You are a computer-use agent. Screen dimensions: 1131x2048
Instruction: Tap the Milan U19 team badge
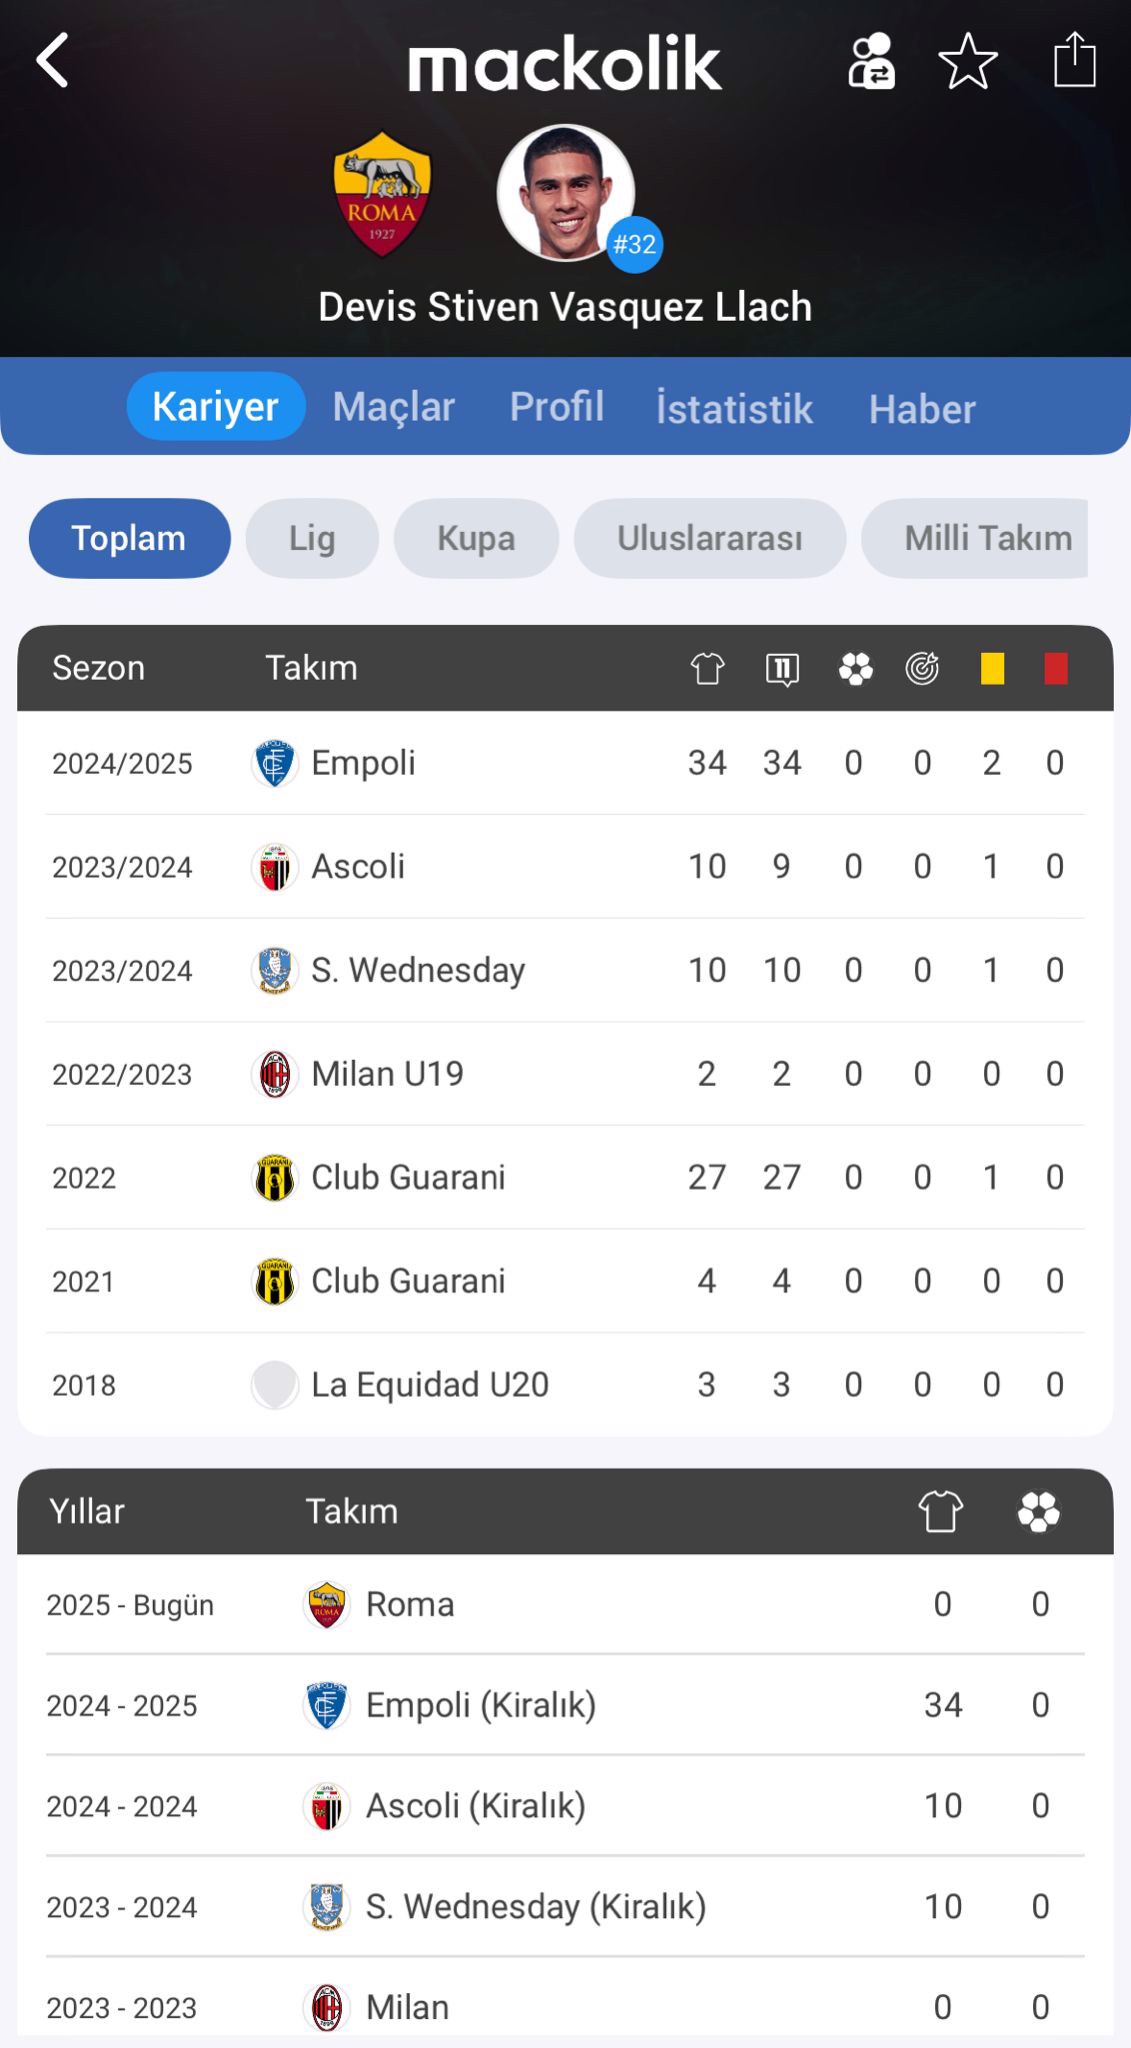click(x=274, y=1075)
